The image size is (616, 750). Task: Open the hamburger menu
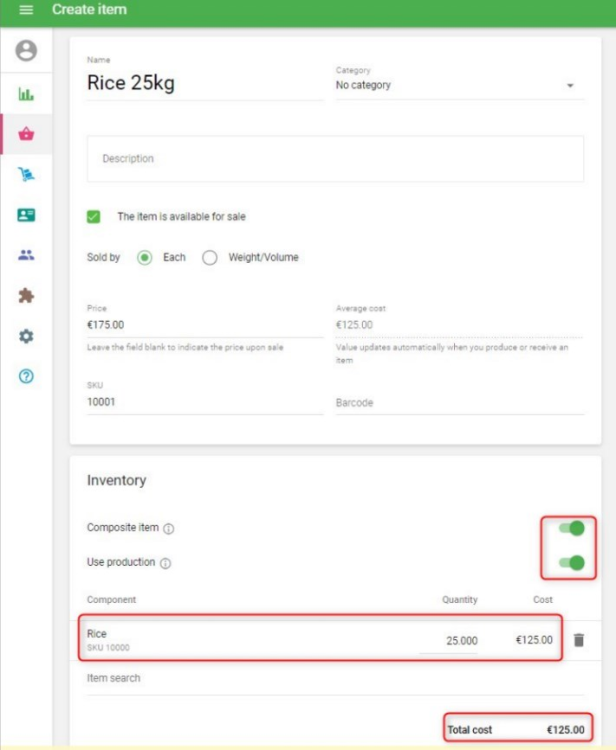[26, 10]
